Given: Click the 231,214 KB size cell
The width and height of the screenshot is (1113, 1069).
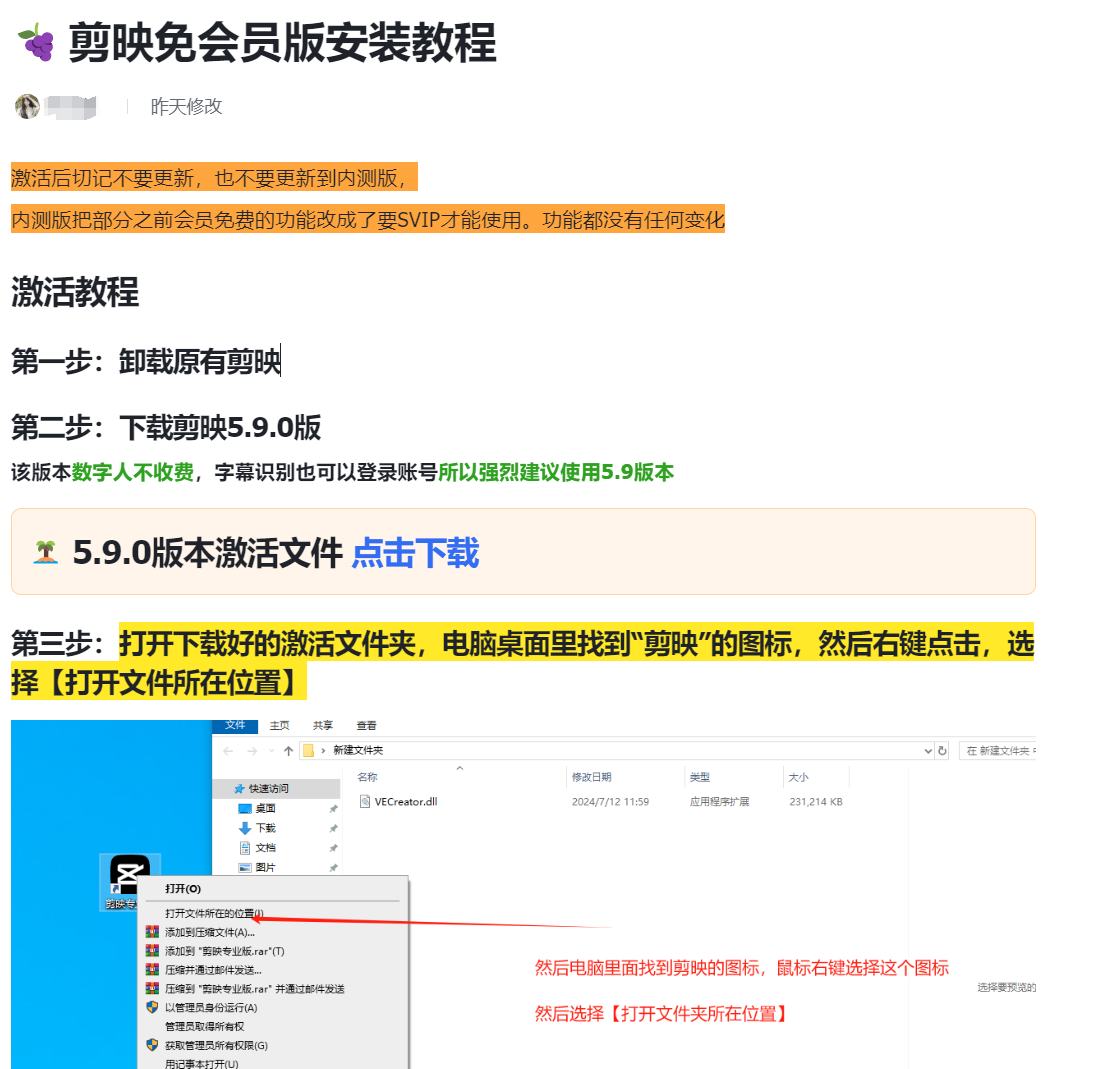Looking at the screenshot, I should click(x=816, y=801).
